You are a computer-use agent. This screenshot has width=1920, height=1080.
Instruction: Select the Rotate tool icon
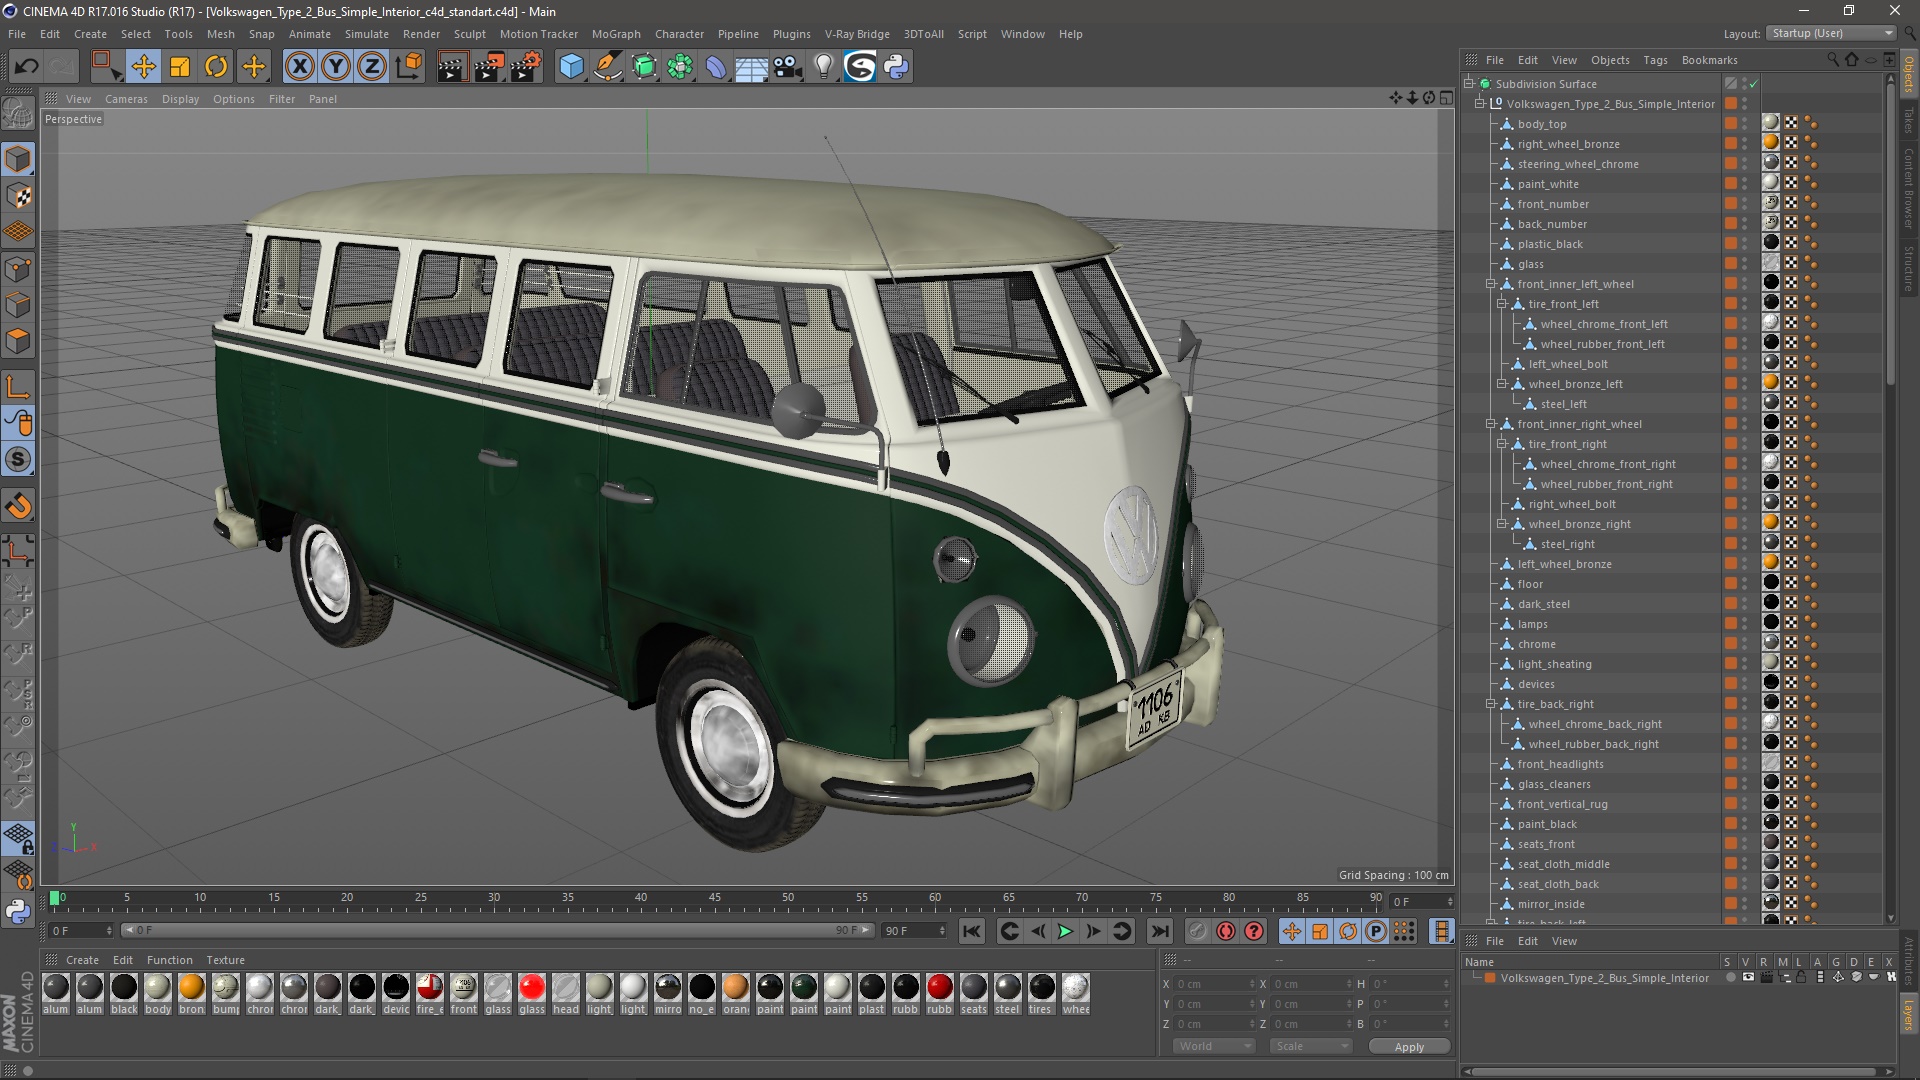click(x=216, y=67)
